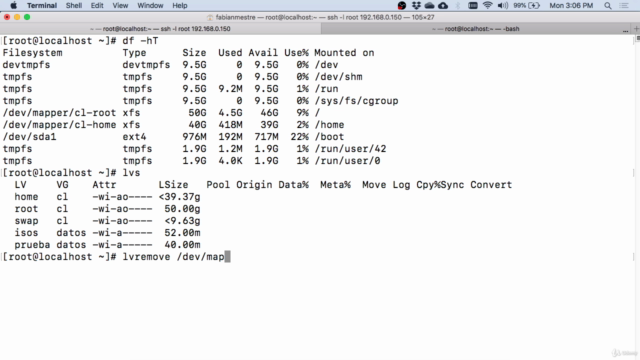Switch to the ssh root 192.168.0.150 tab
Image resolution: width=640 pixels, height=360 pixels.
160,29
